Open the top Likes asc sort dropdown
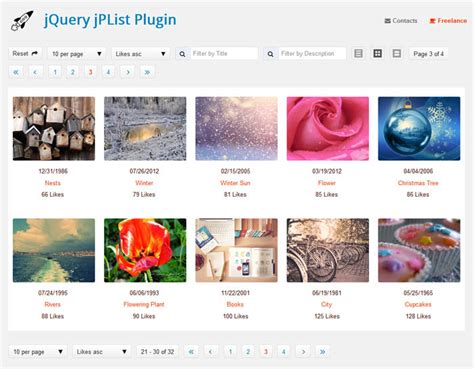This screenshot has width=474, height=369. (140, 54)
